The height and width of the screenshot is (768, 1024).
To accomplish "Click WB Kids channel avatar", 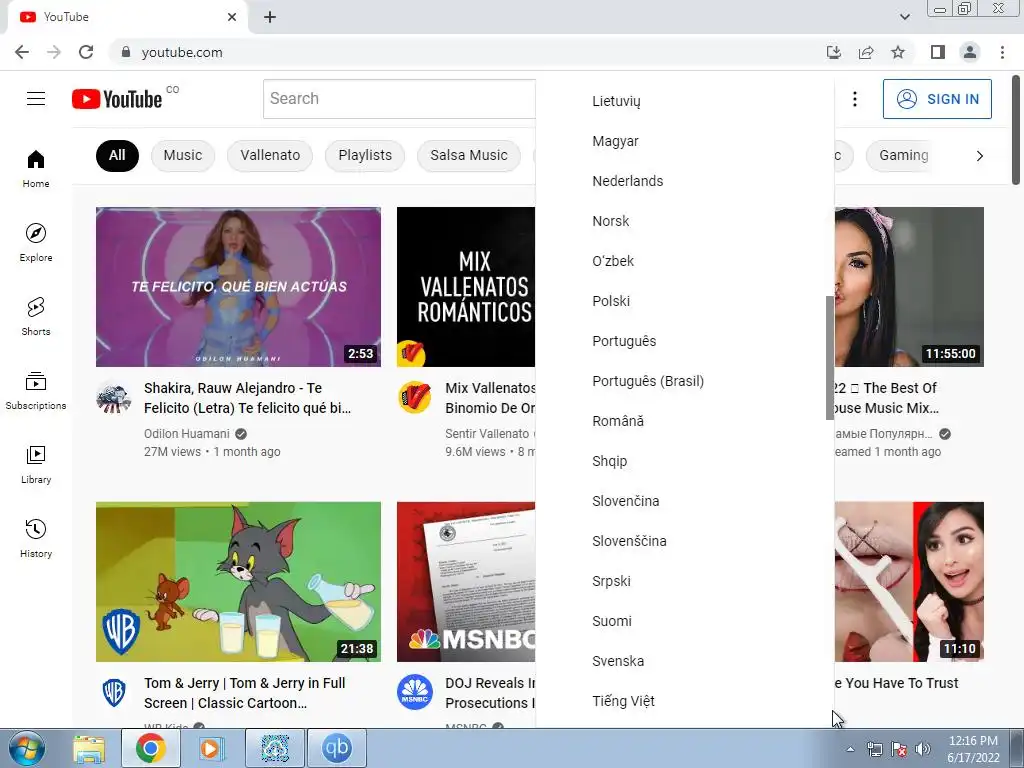I will [x=114, y=692].
